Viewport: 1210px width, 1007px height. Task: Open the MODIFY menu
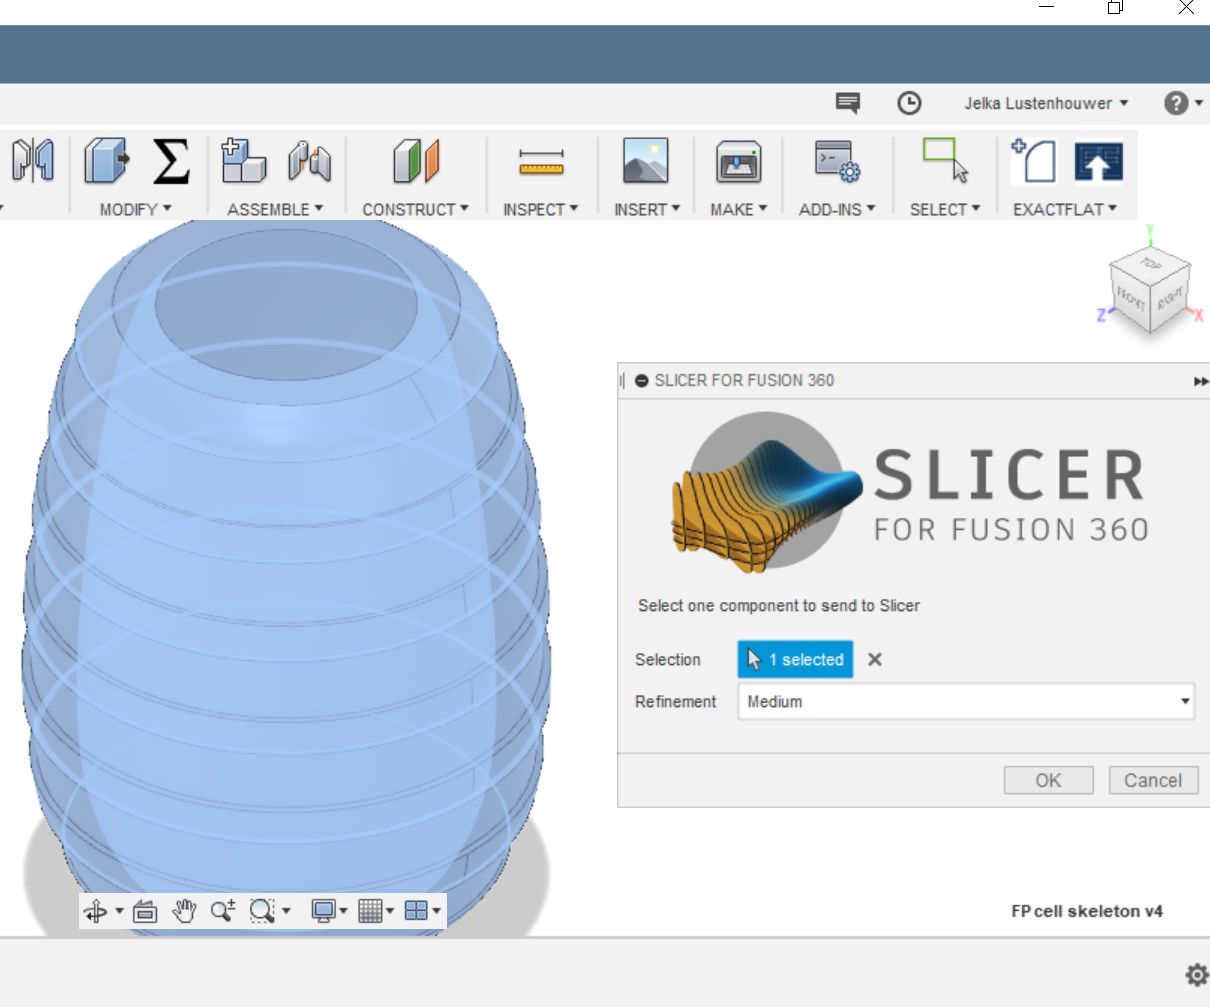[x=136, y=209]
